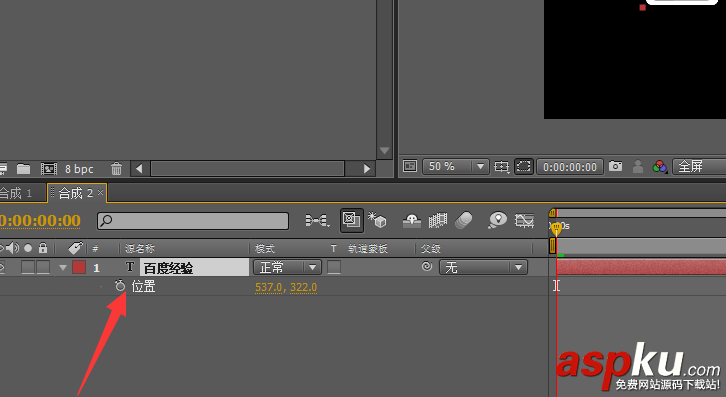Click the 父级 column header
Image resolution: width=726 pixels, height=397 pixels.
tap(430, 249)
